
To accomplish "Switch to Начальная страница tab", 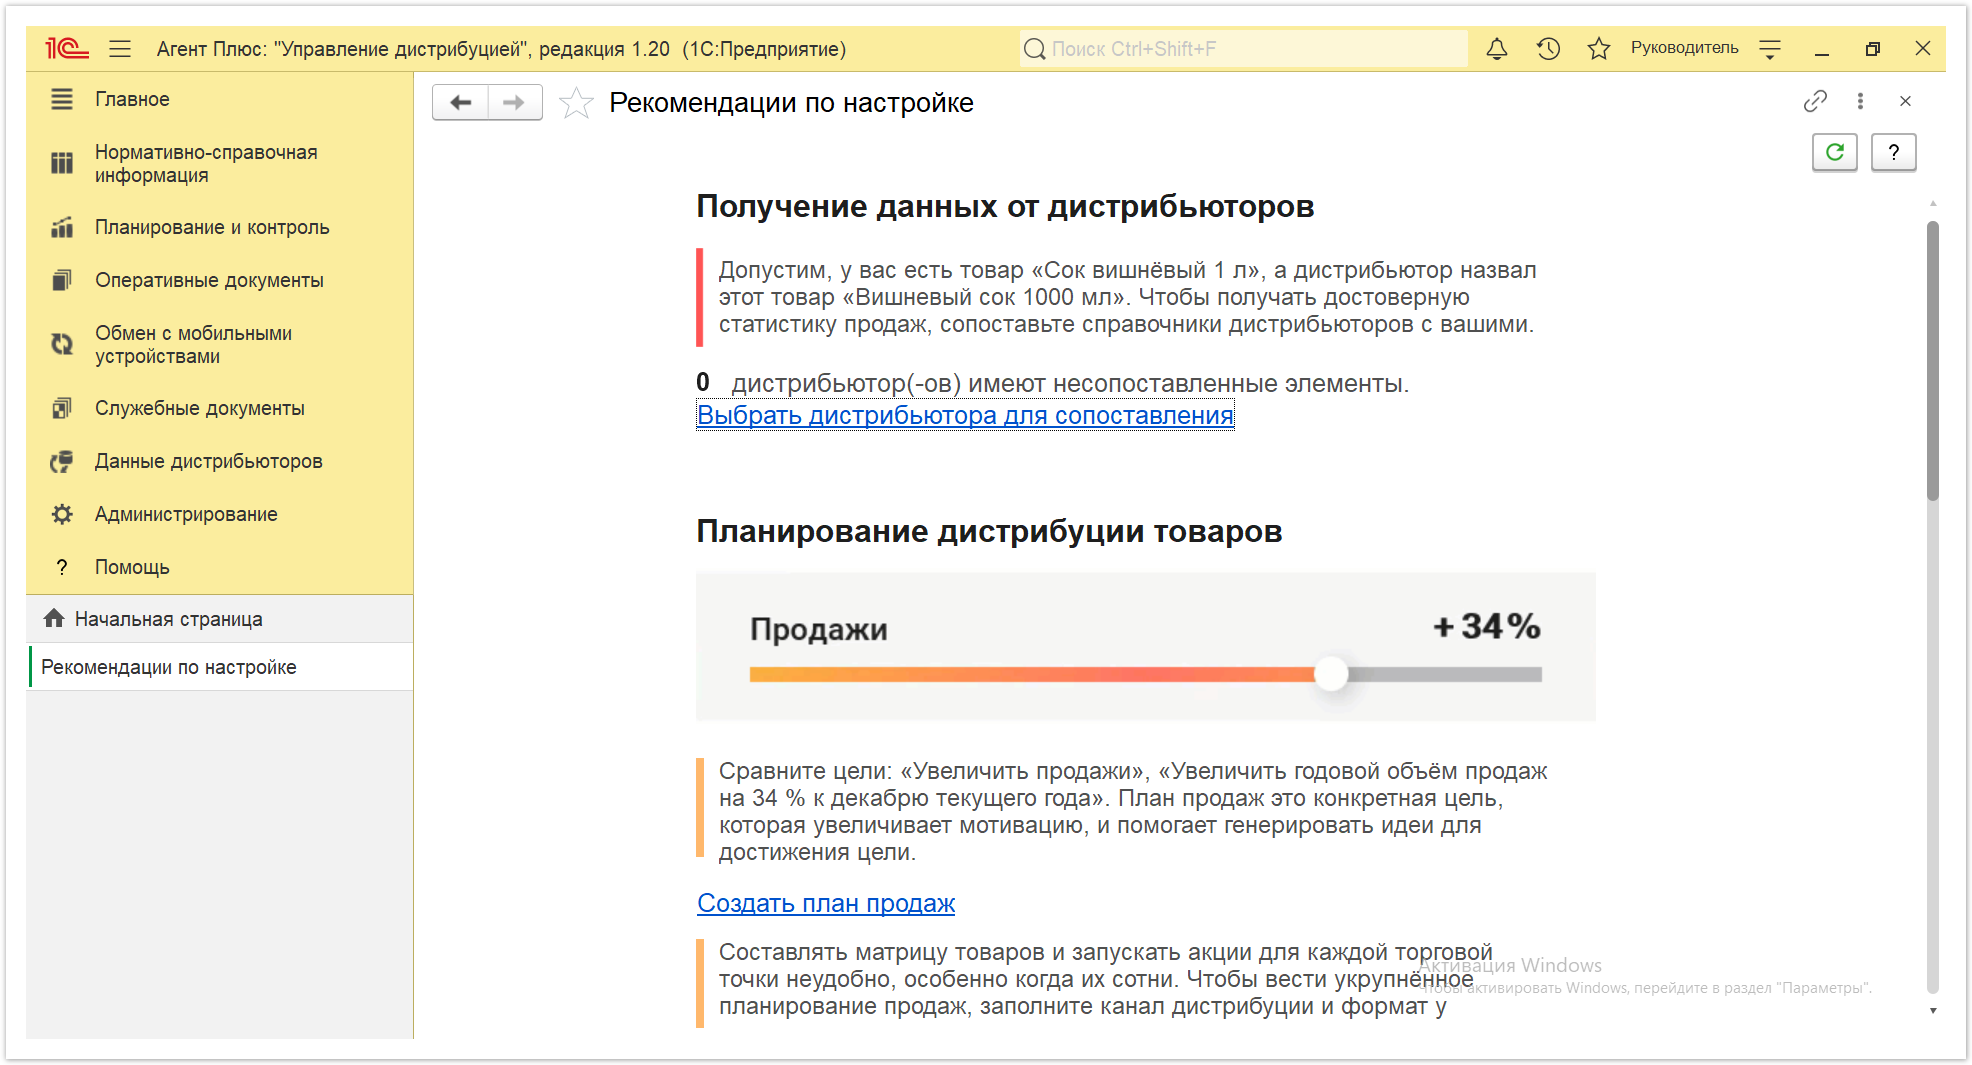I will coord(220,619).
